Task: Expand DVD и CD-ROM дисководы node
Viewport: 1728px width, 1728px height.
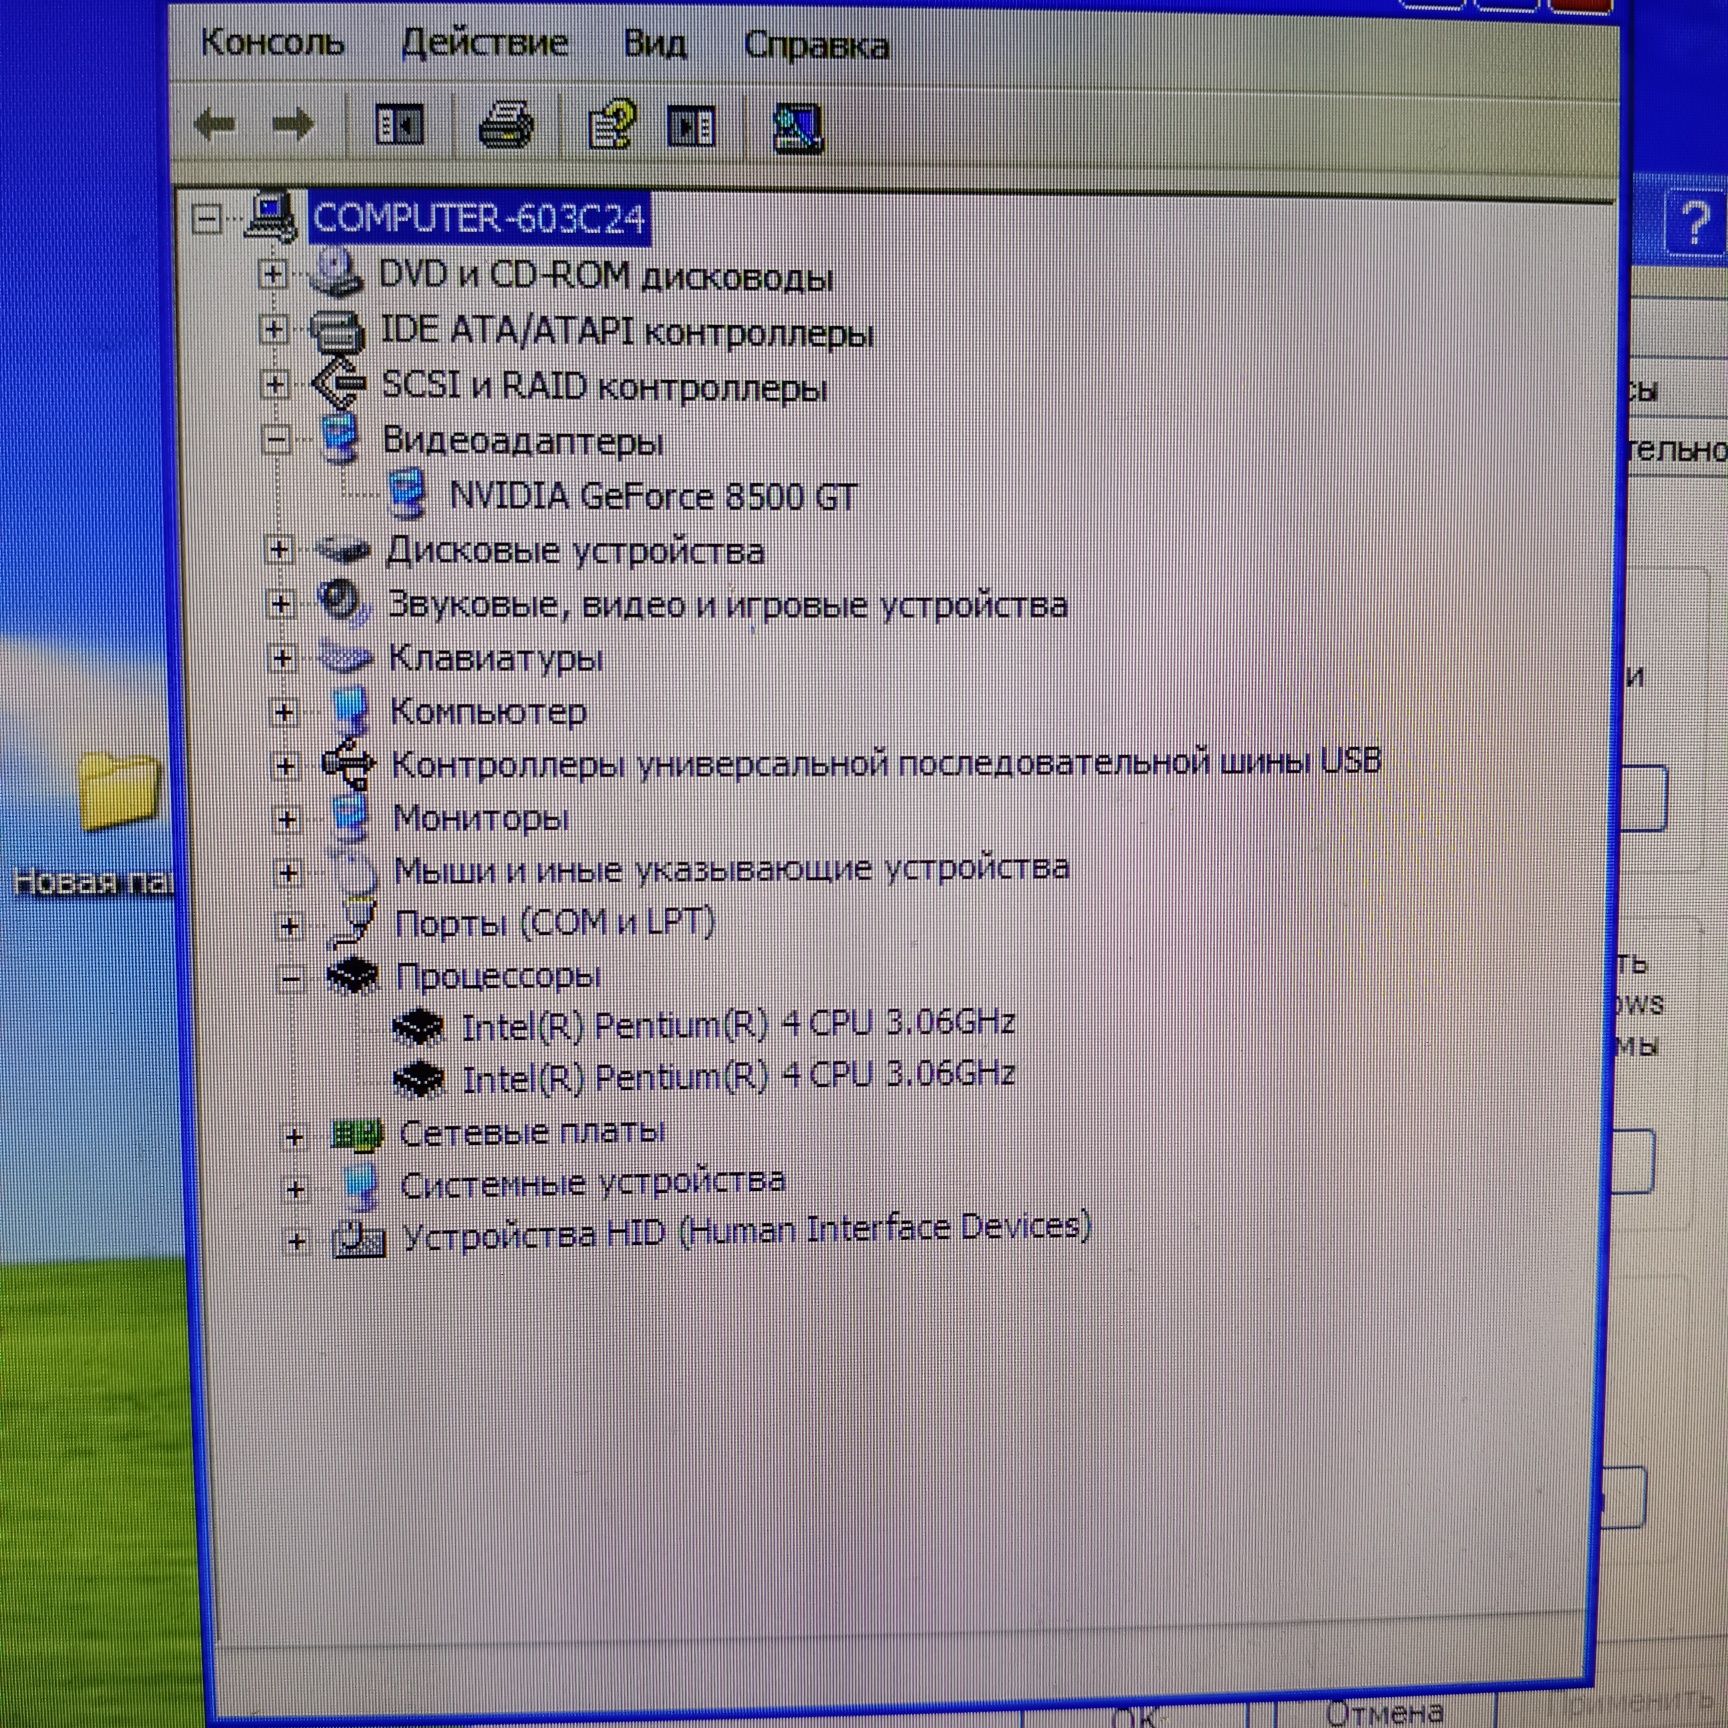Action: tap(272, 274)
